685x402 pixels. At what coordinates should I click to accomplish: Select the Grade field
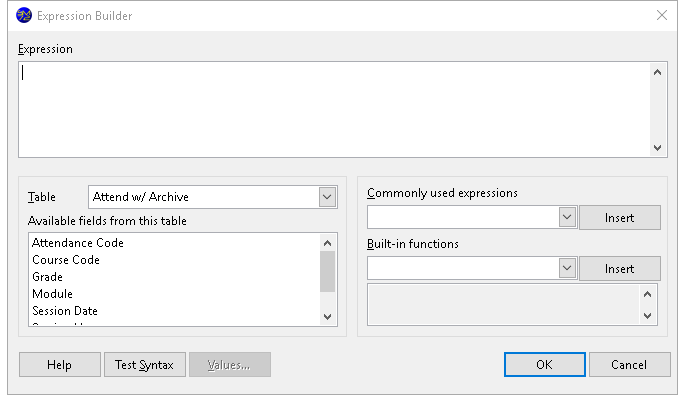[48, 277]
